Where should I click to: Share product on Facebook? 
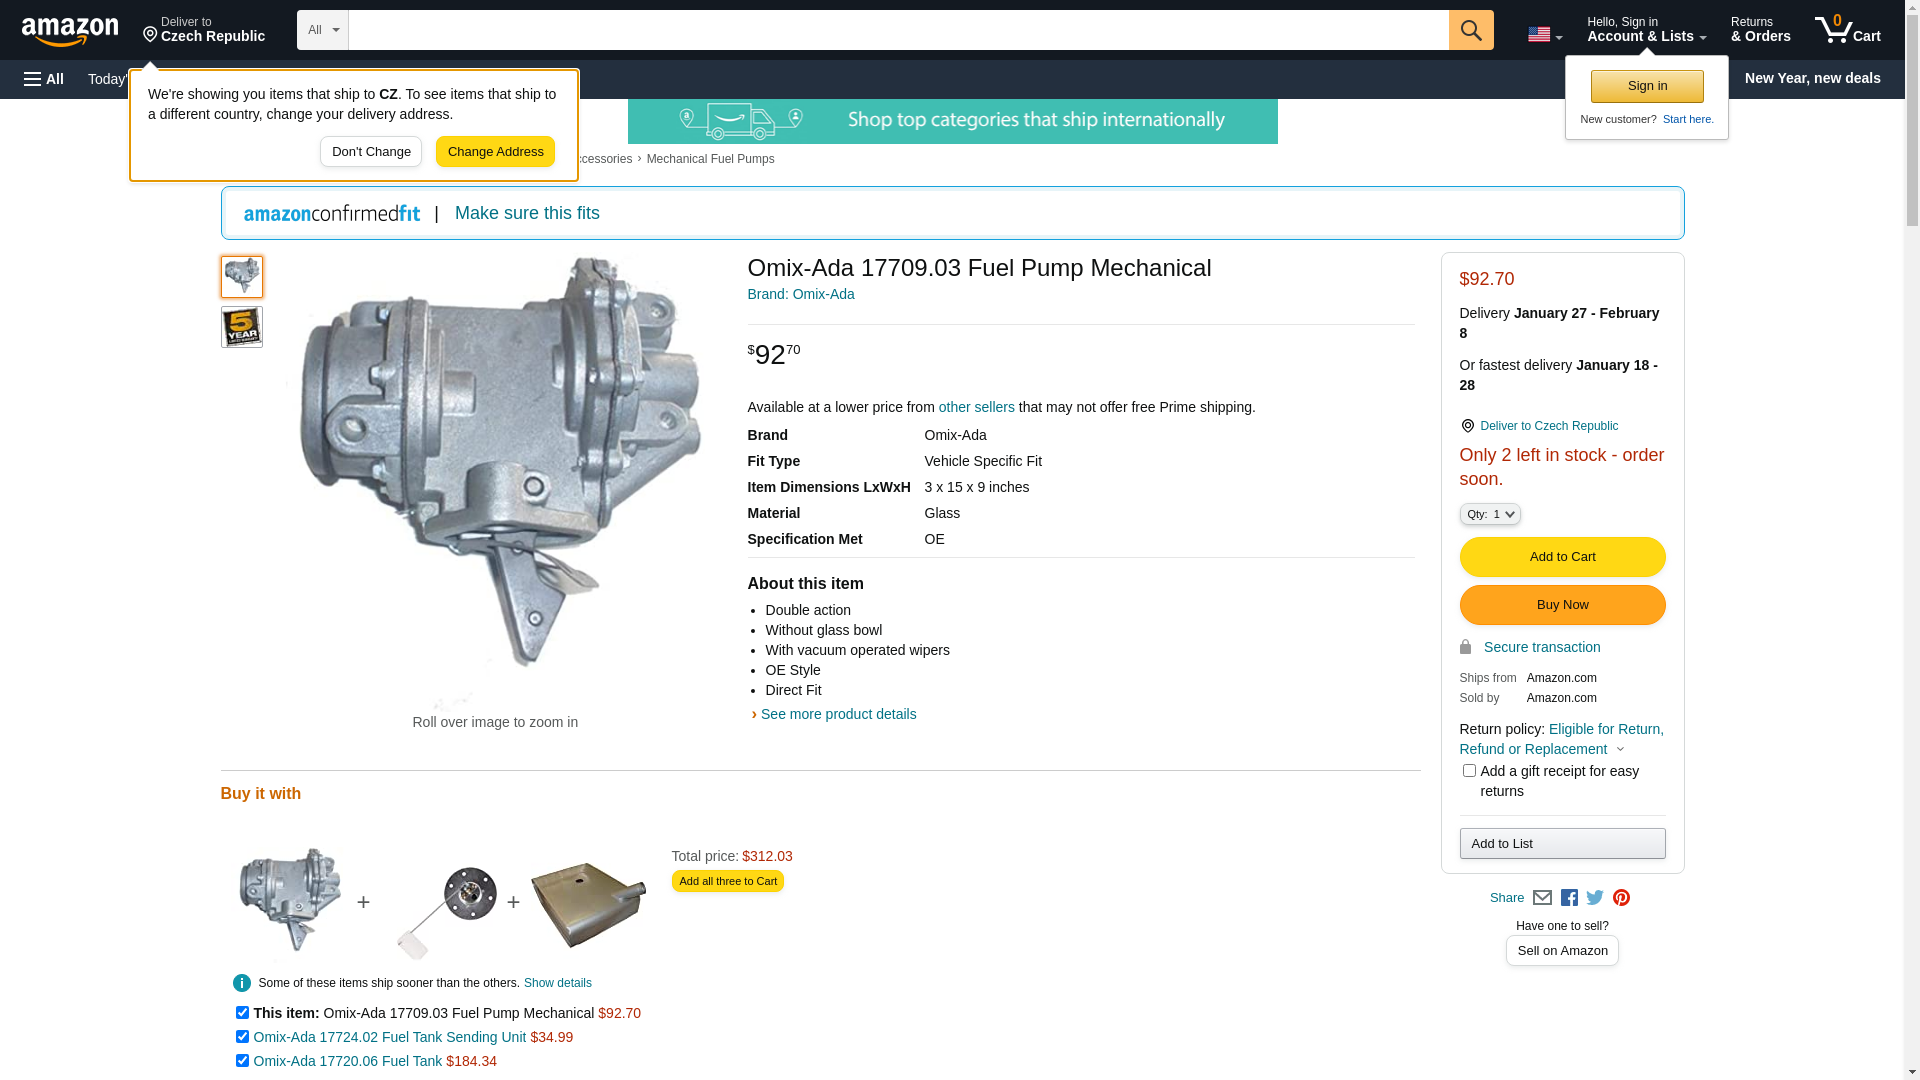coord(1569,898)
